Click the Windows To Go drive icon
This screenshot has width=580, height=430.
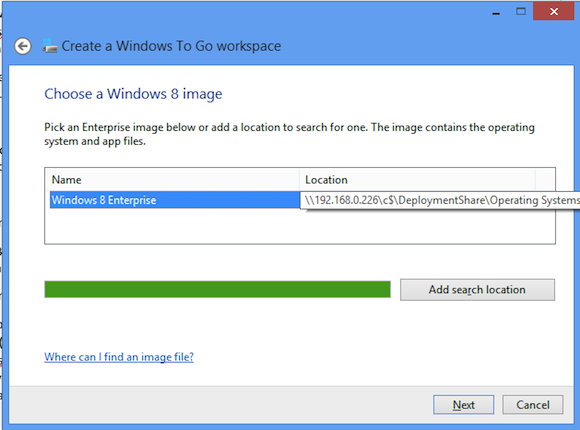point(50,46)
